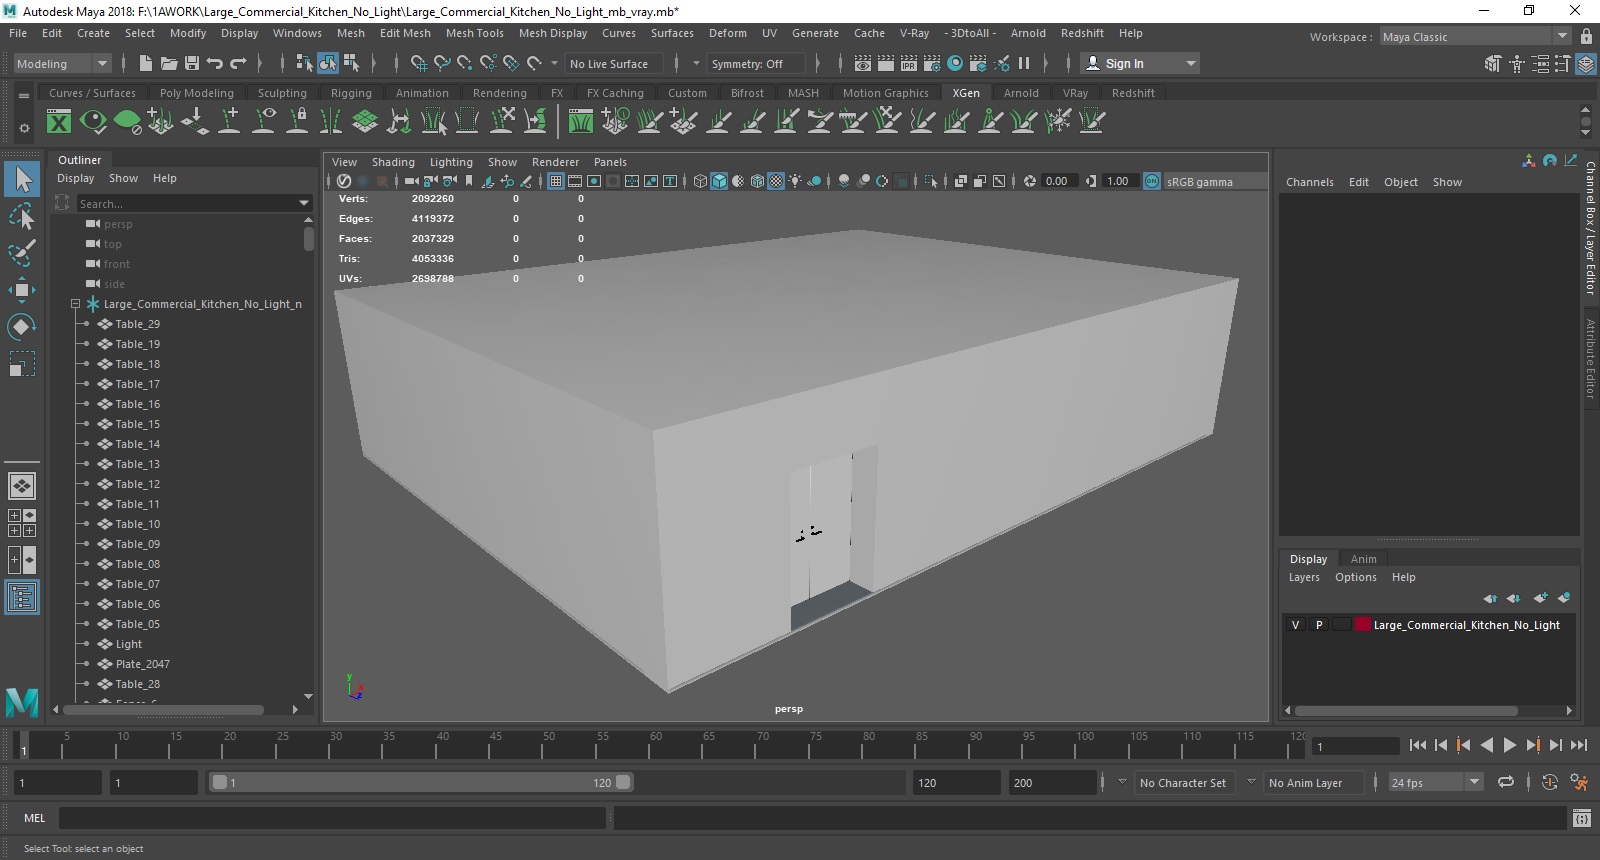Collapse the Large_Commercial_Kitchen_No_Light group node

click(x=75, y=304)
